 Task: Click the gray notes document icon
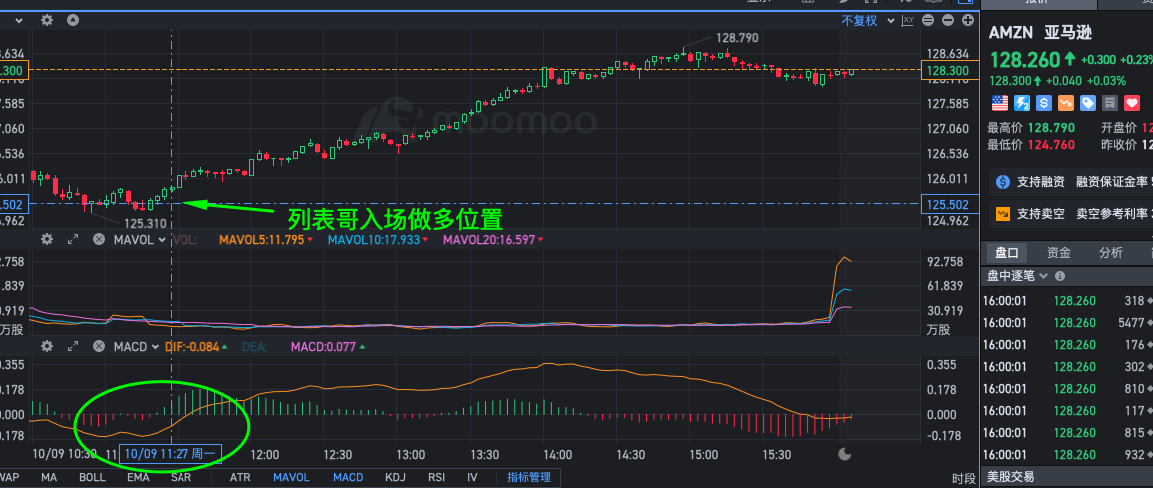coord(1110,103)
